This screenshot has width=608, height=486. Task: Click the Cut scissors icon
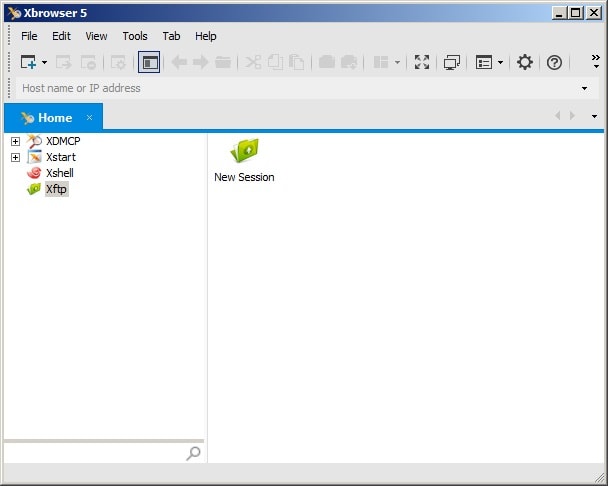coord(253,62)
